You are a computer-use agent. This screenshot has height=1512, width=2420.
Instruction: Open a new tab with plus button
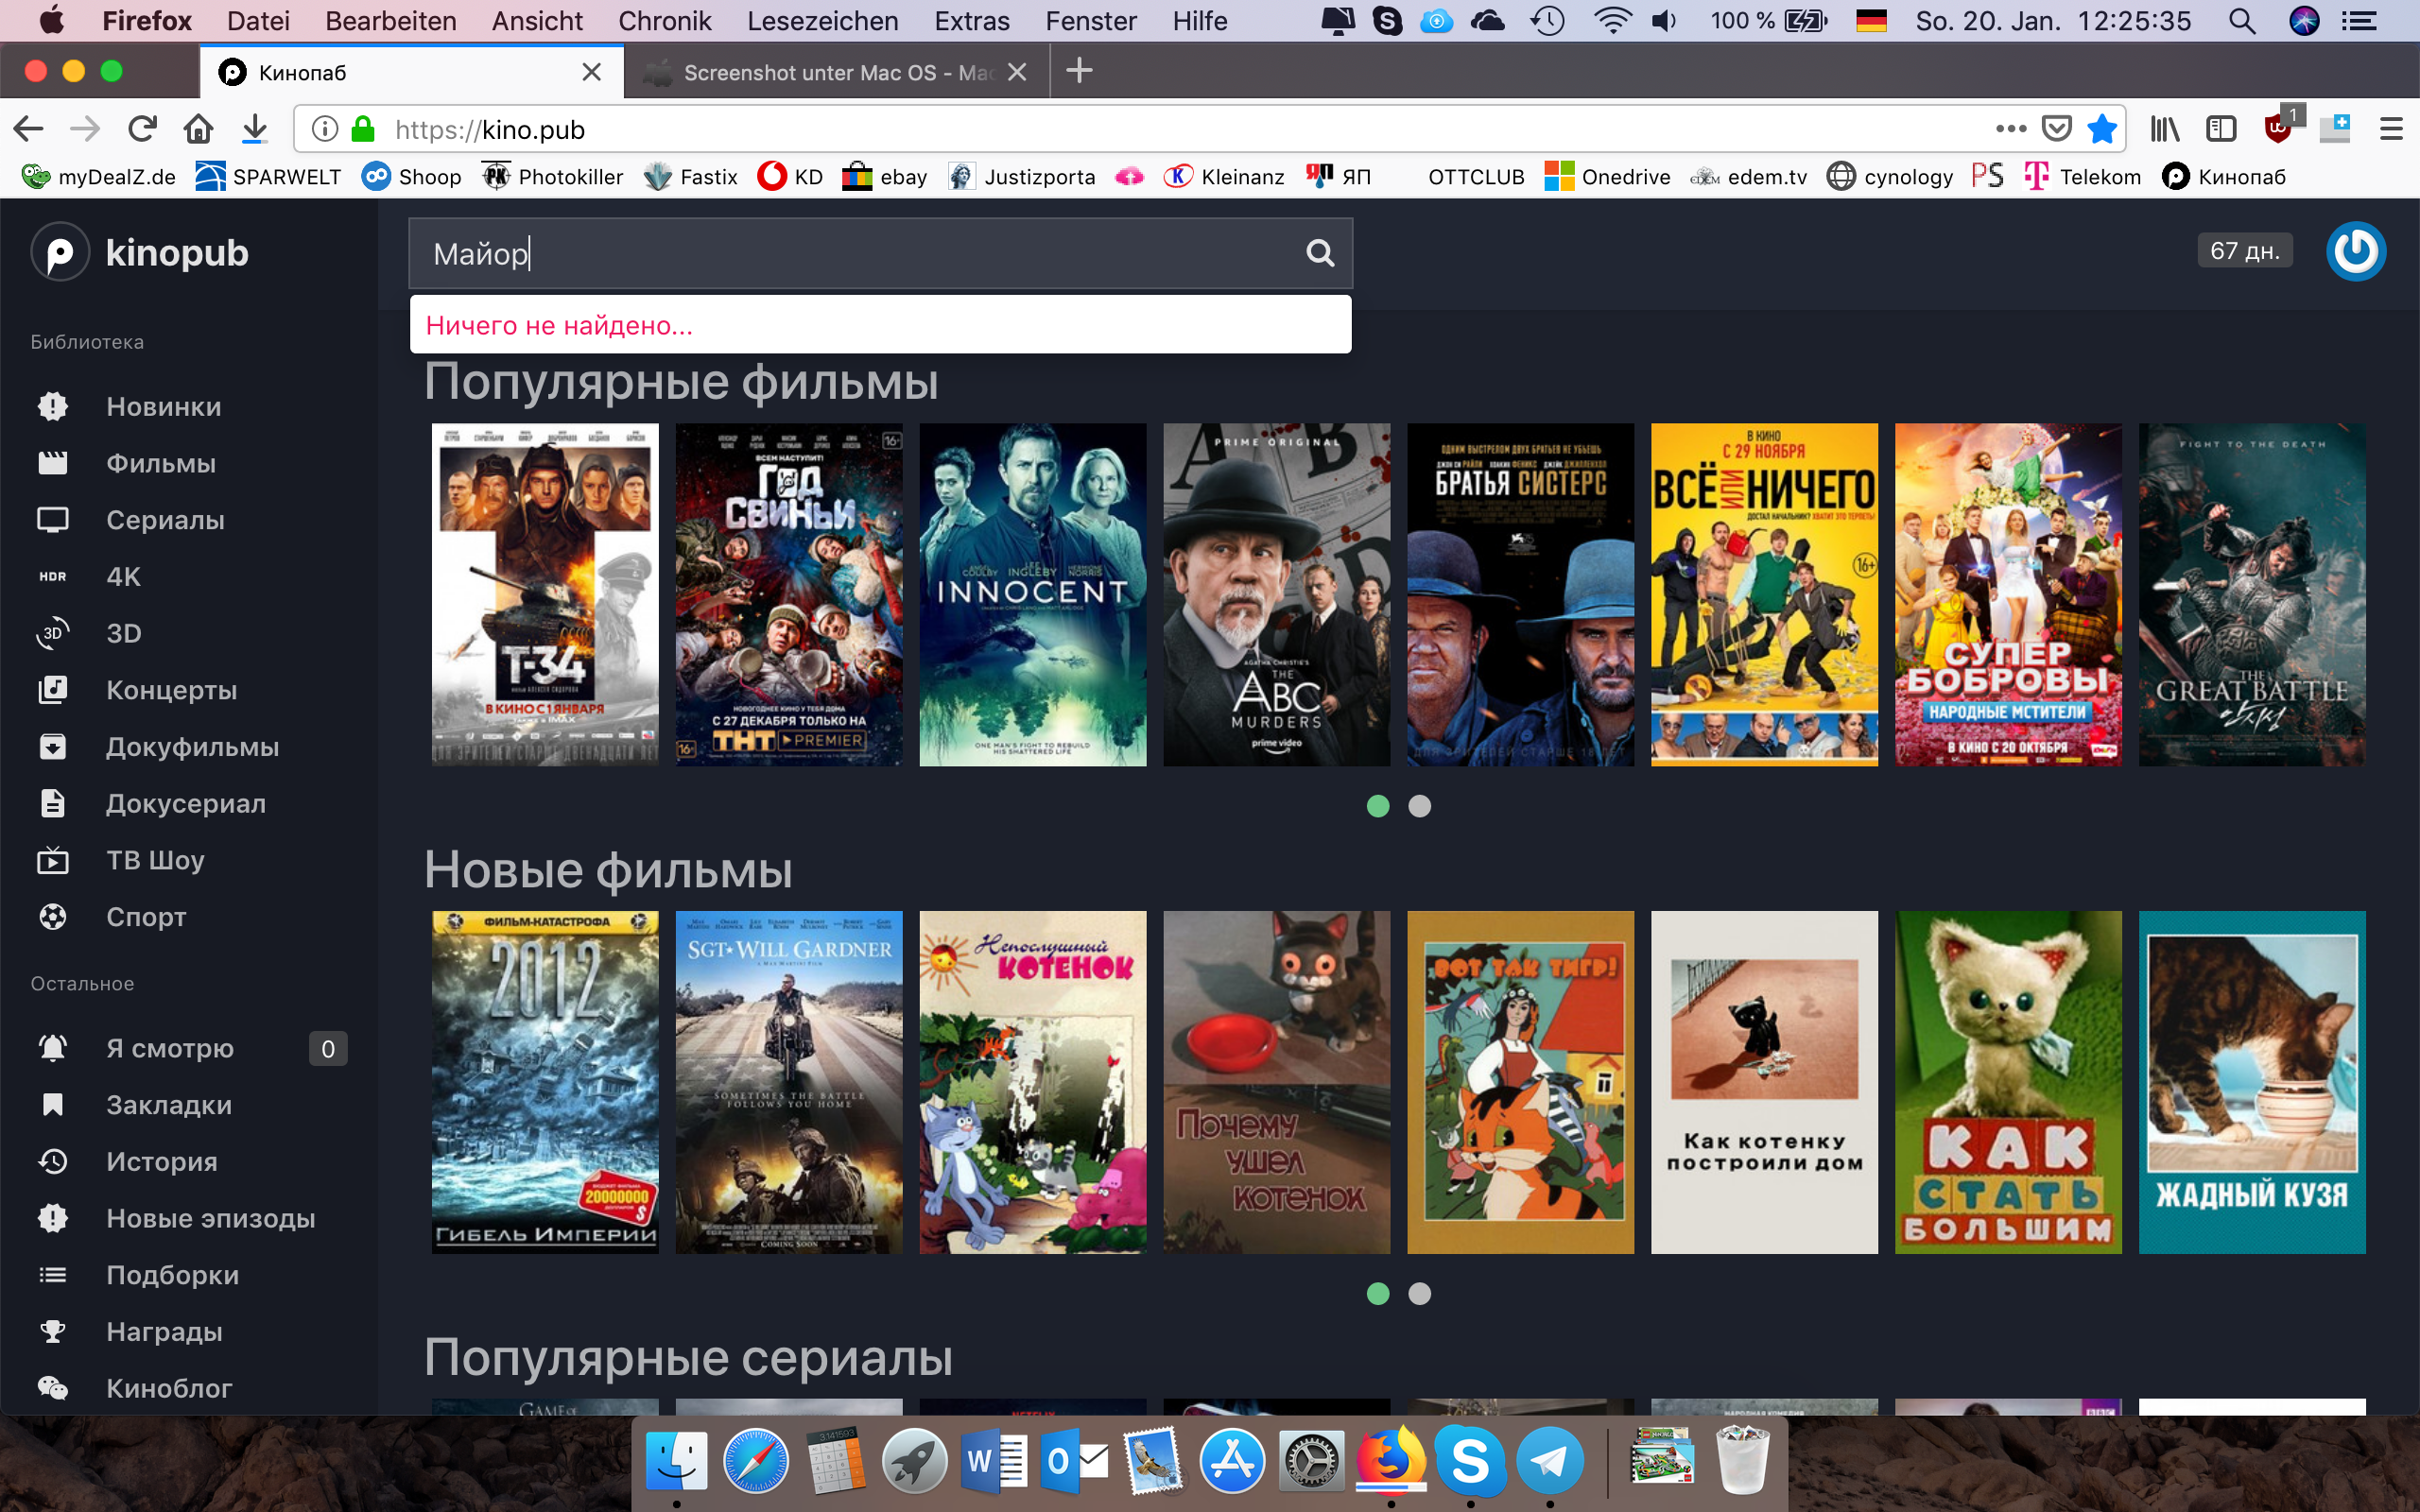click(x=1079, y=70)
